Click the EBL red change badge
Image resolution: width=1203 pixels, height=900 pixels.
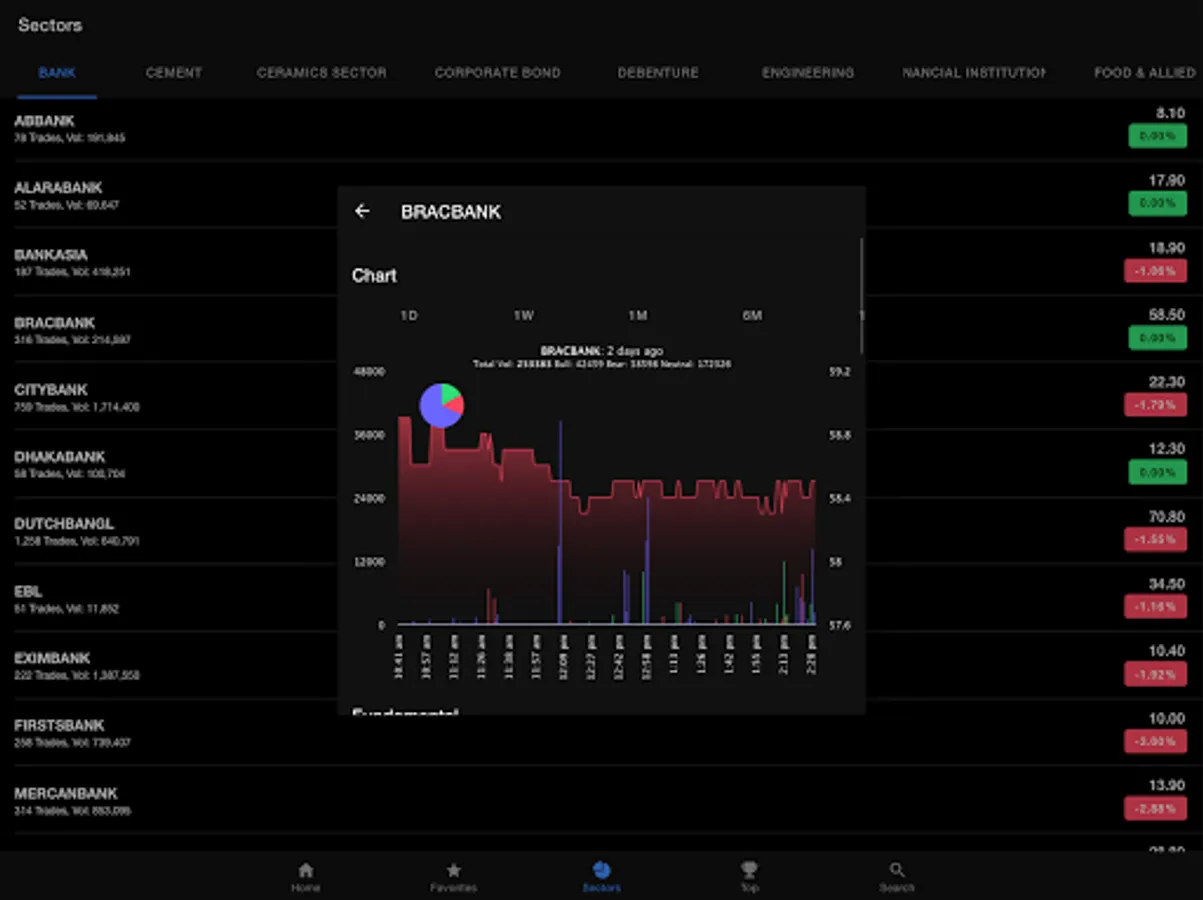click(1155, 607)
